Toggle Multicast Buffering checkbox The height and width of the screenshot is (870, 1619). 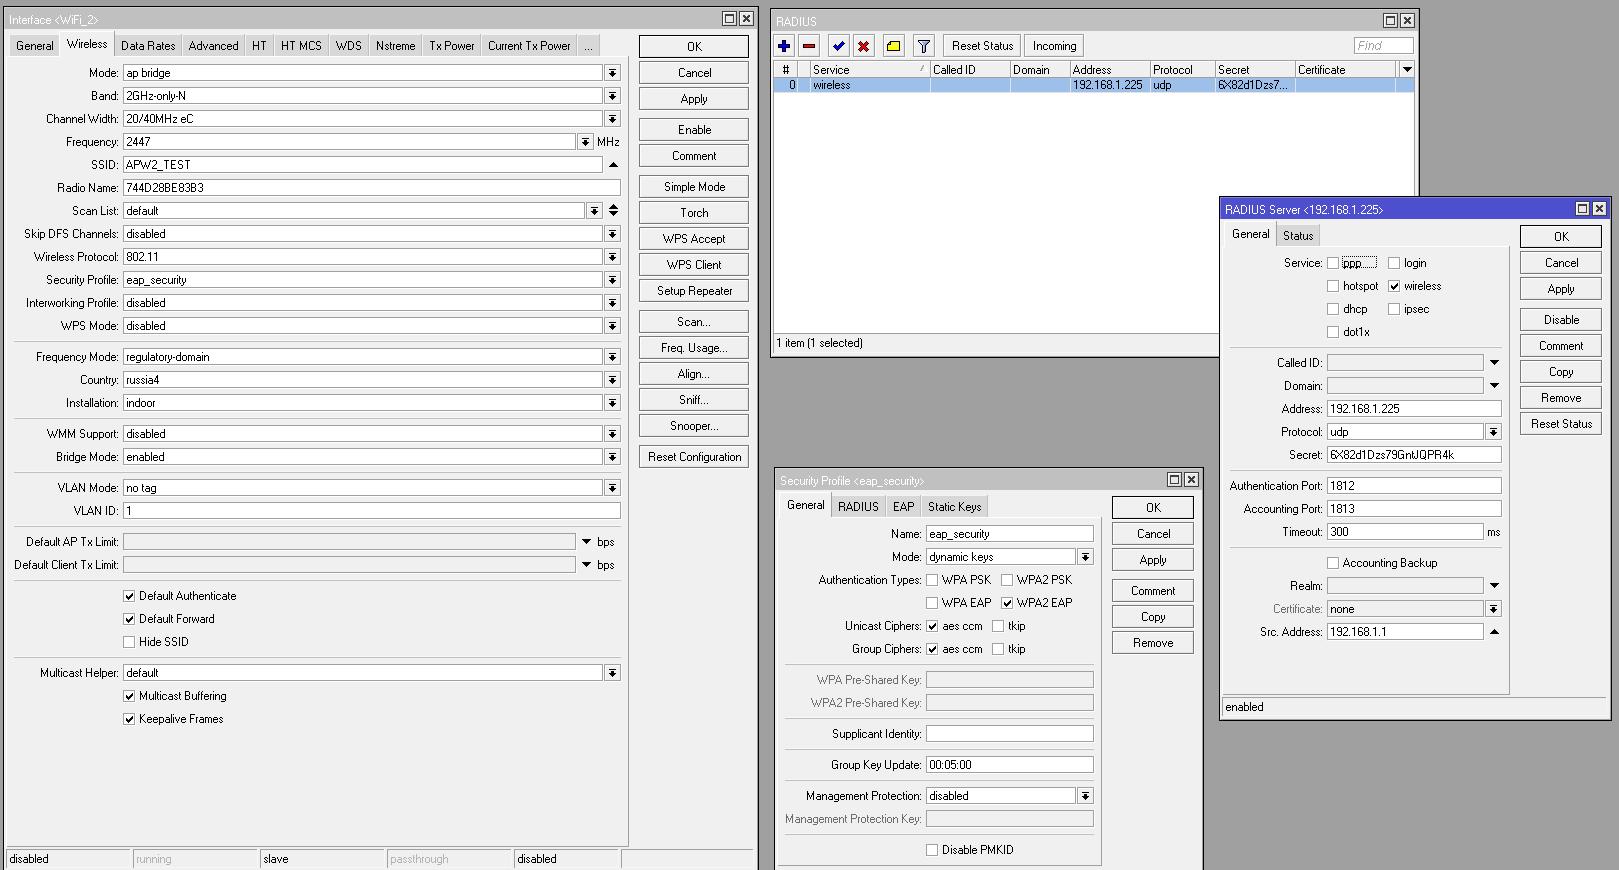(129, 696)
